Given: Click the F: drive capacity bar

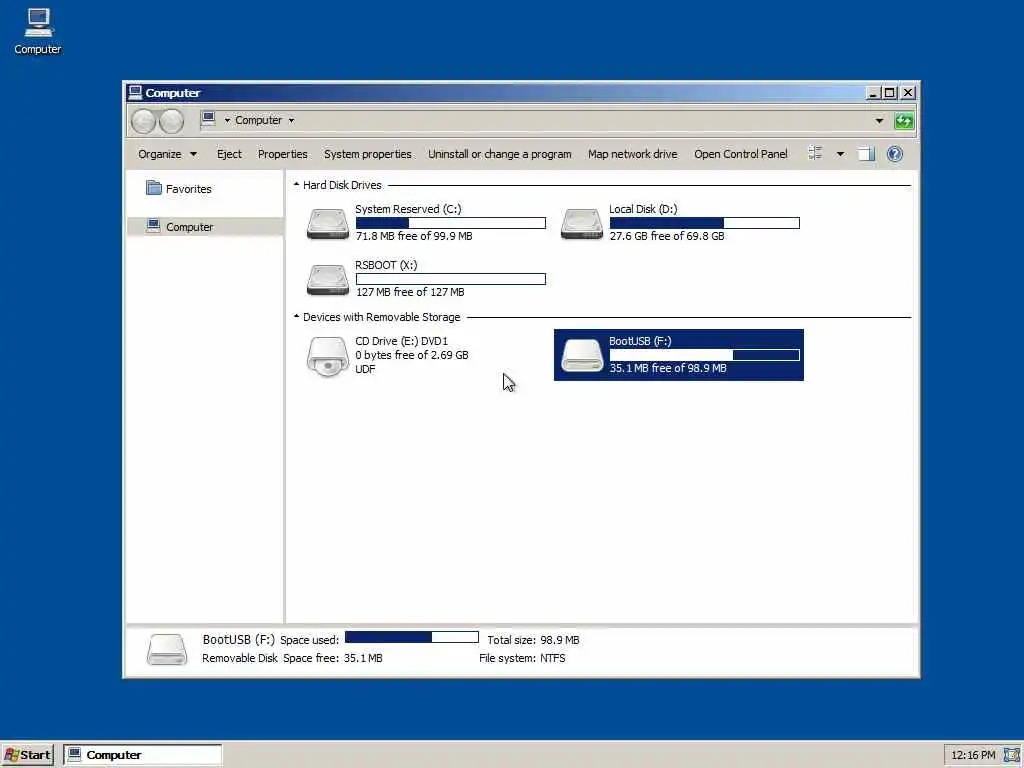Looking at the screenshot, I should [x=705, y=355].
